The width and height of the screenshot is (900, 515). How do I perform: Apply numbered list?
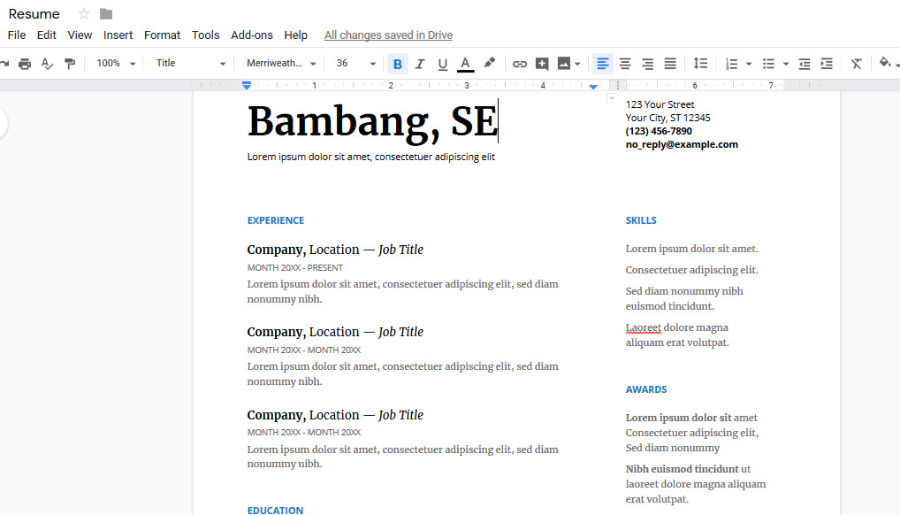coord(731,64)
